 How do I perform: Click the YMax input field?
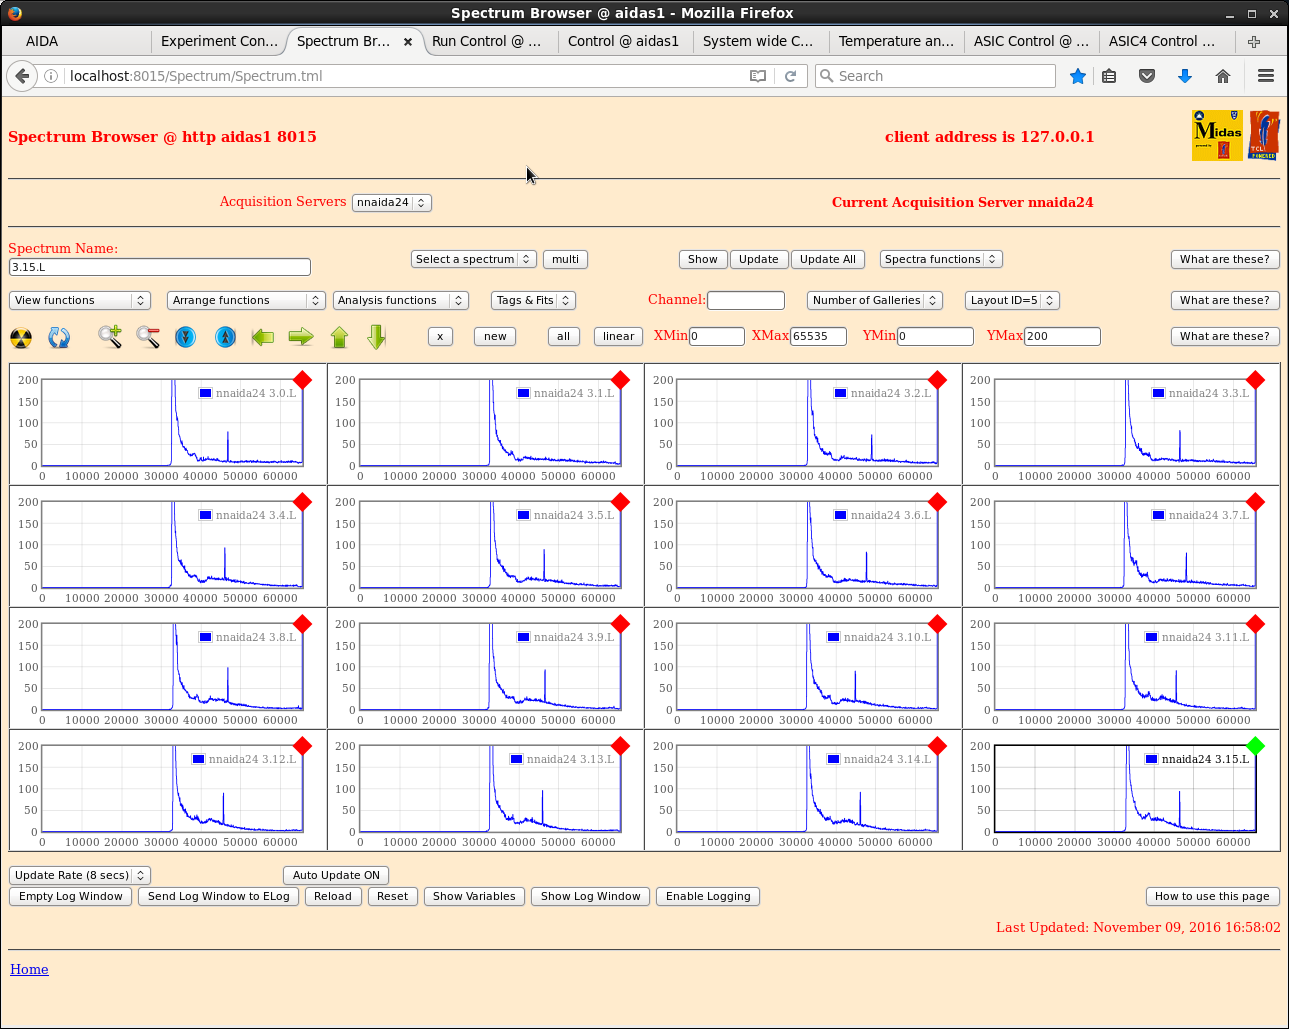(1061, 336)
